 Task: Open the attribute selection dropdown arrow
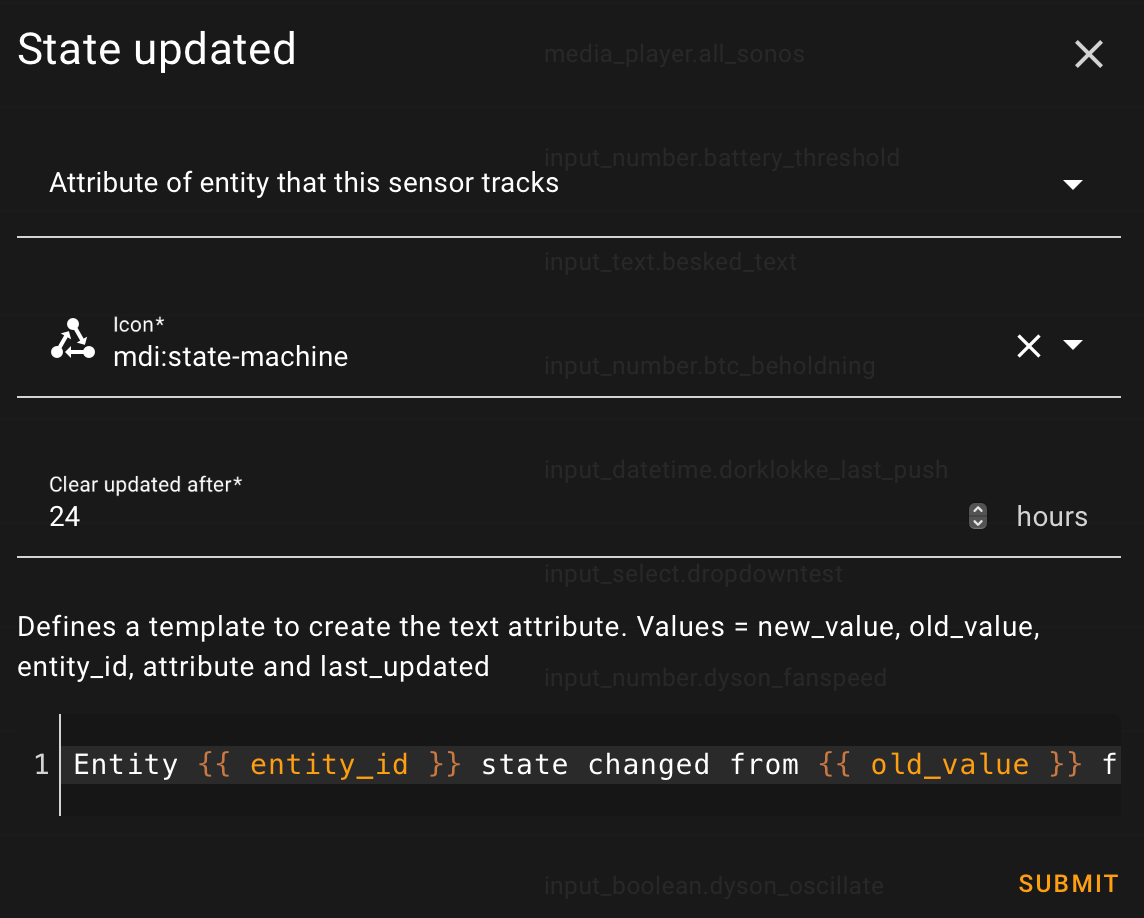(x=1073, y=184)
